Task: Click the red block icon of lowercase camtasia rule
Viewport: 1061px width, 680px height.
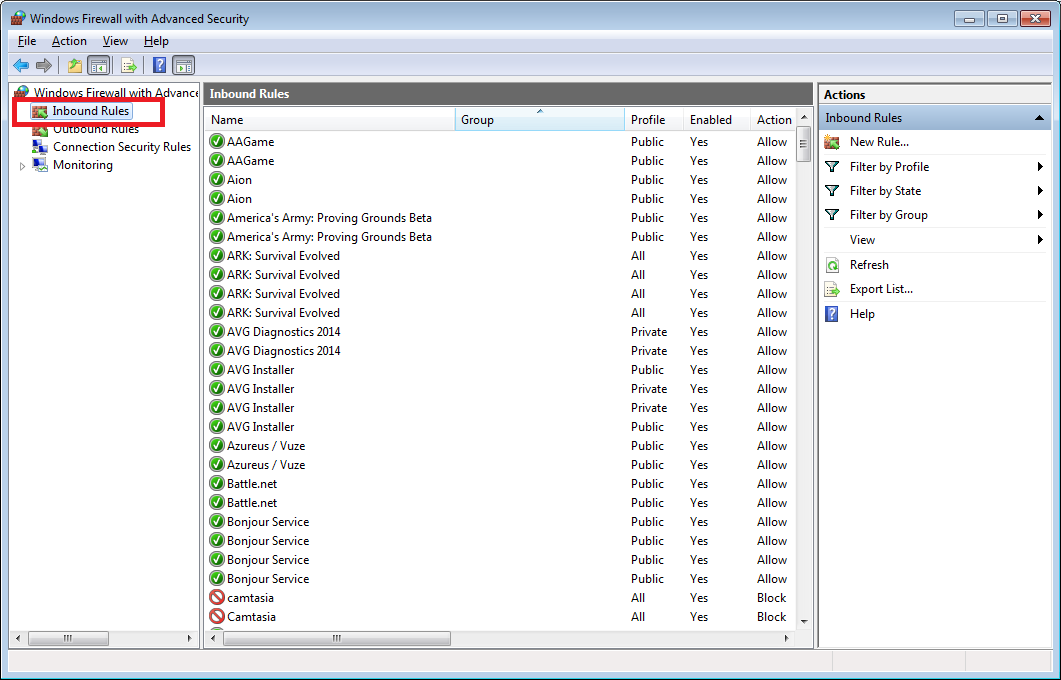Action: [217, 597]
